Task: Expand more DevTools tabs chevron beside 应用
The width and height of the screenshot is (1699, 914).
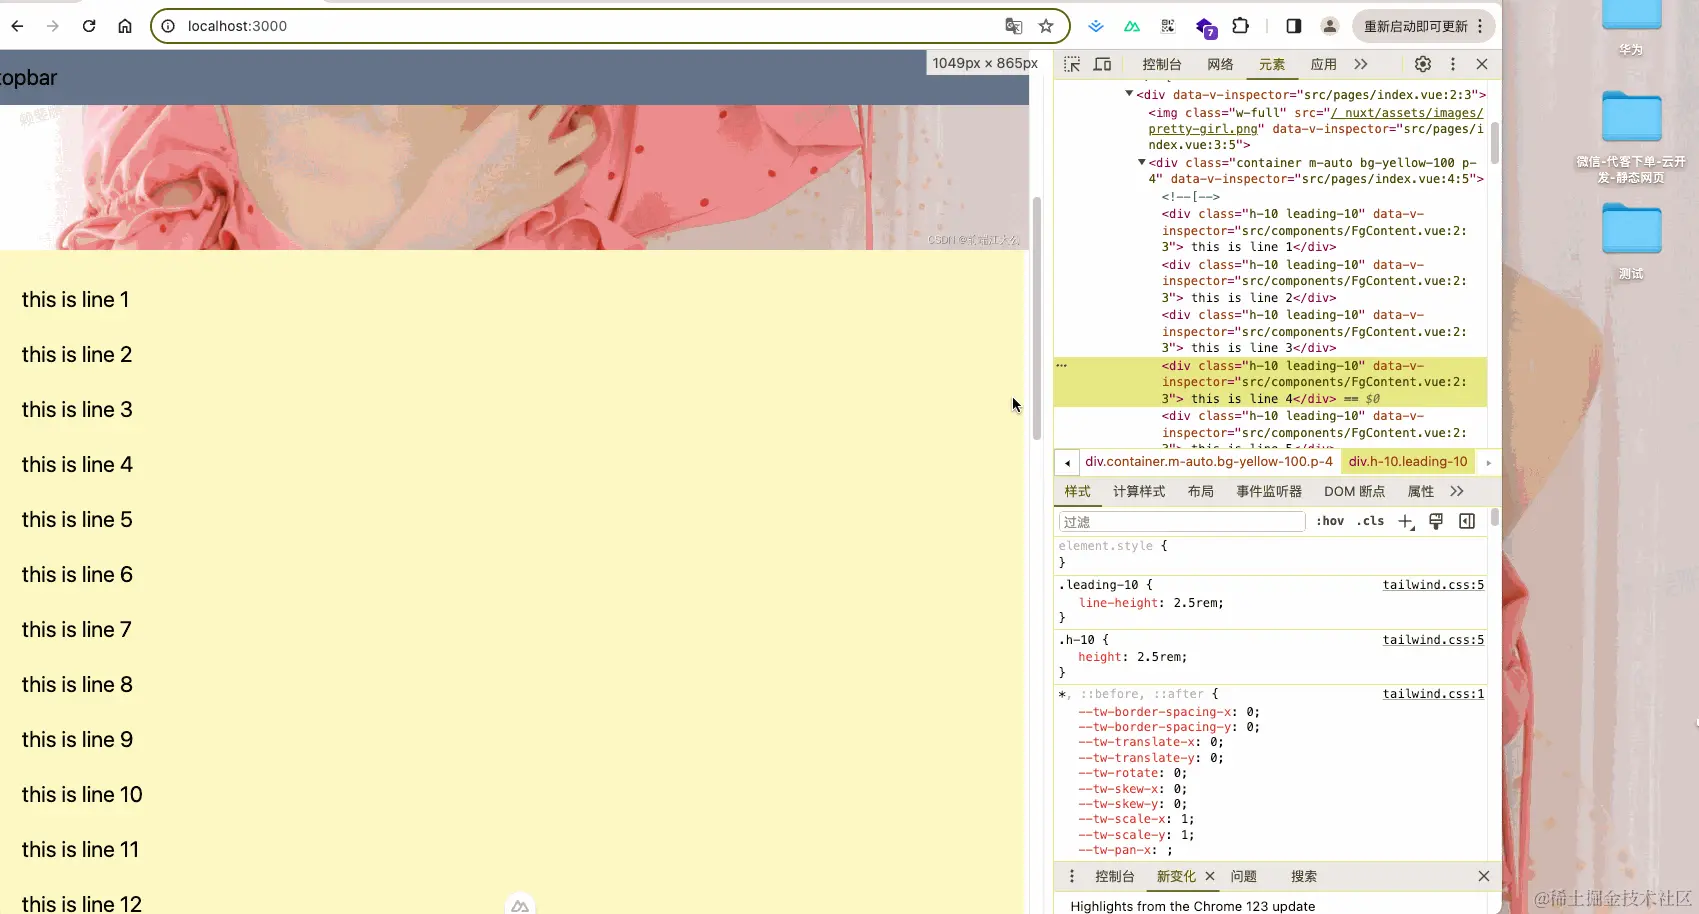Action: point(1360,64)
